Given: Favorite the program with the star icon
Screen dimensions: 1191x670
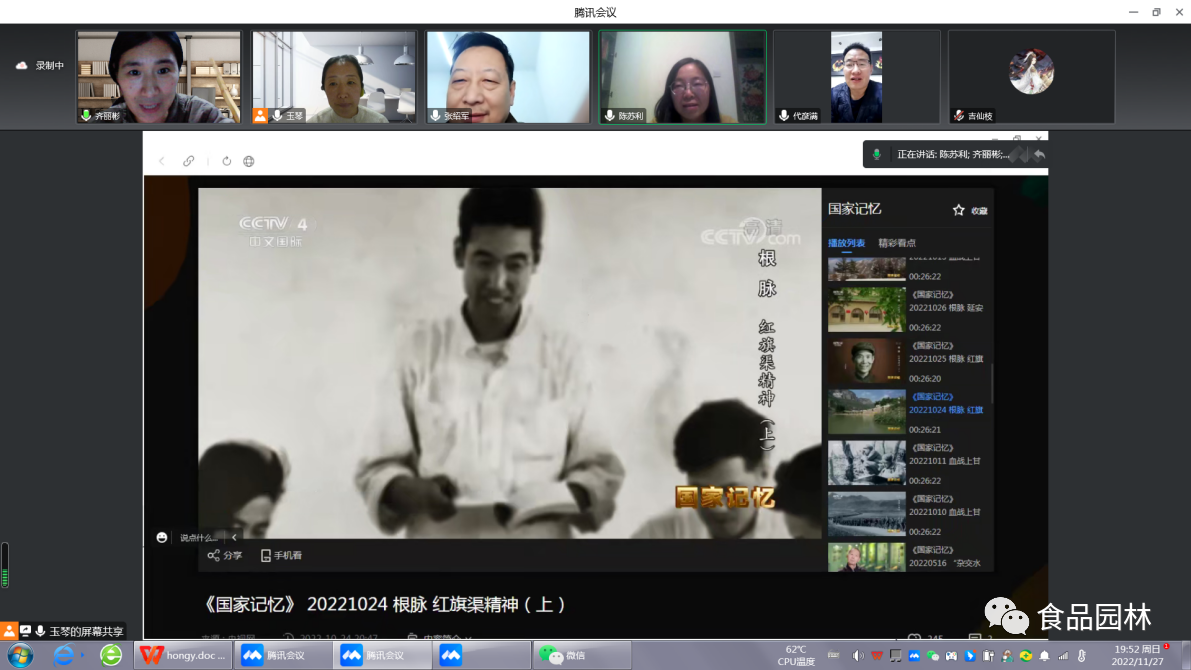Looking at the screenshot, I should coord(959,210).
